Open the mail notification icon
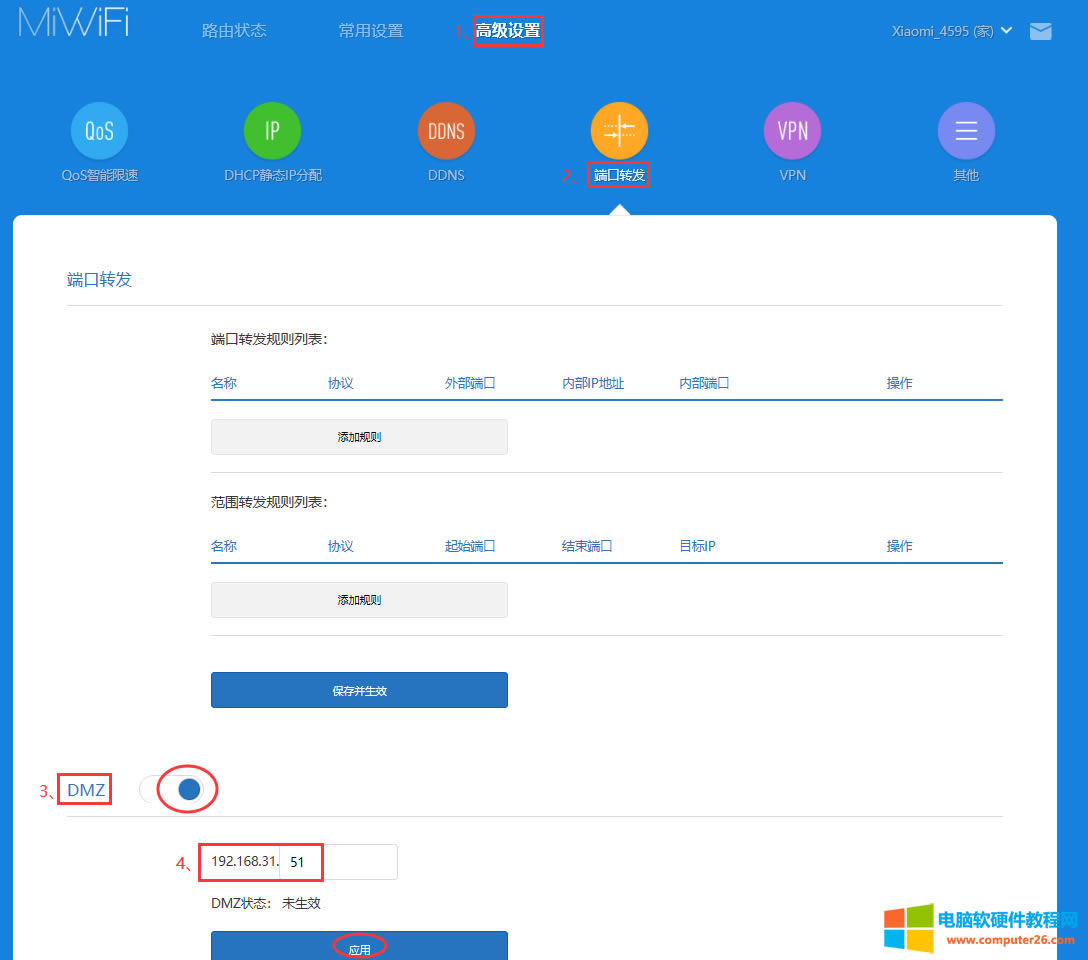 (x=1040, y=31)
